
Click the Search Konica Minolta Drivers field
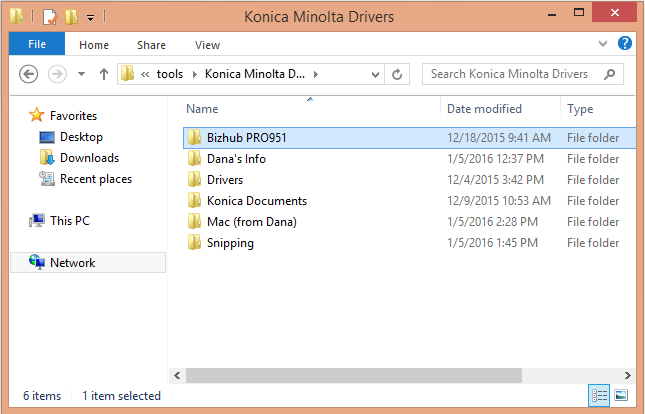522,74
